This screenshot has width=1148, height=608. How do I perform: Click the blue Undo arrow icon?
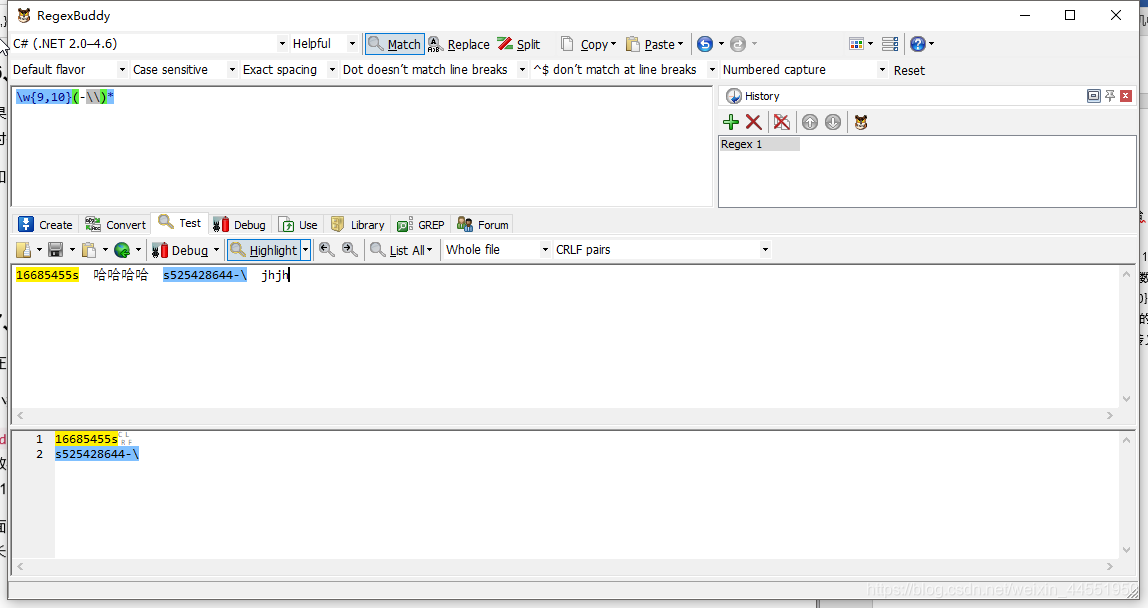[x=704, y=44]
